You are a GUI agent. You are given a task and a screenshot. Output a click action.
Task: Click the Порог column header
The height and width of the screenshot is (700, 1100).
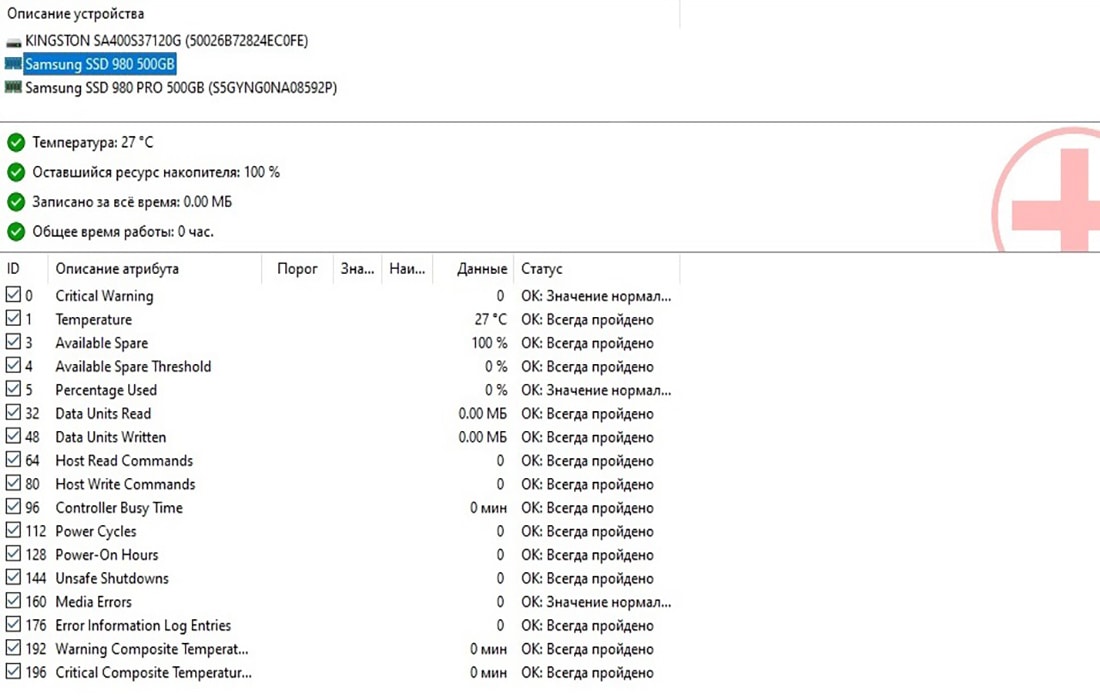tap(297, 269)
